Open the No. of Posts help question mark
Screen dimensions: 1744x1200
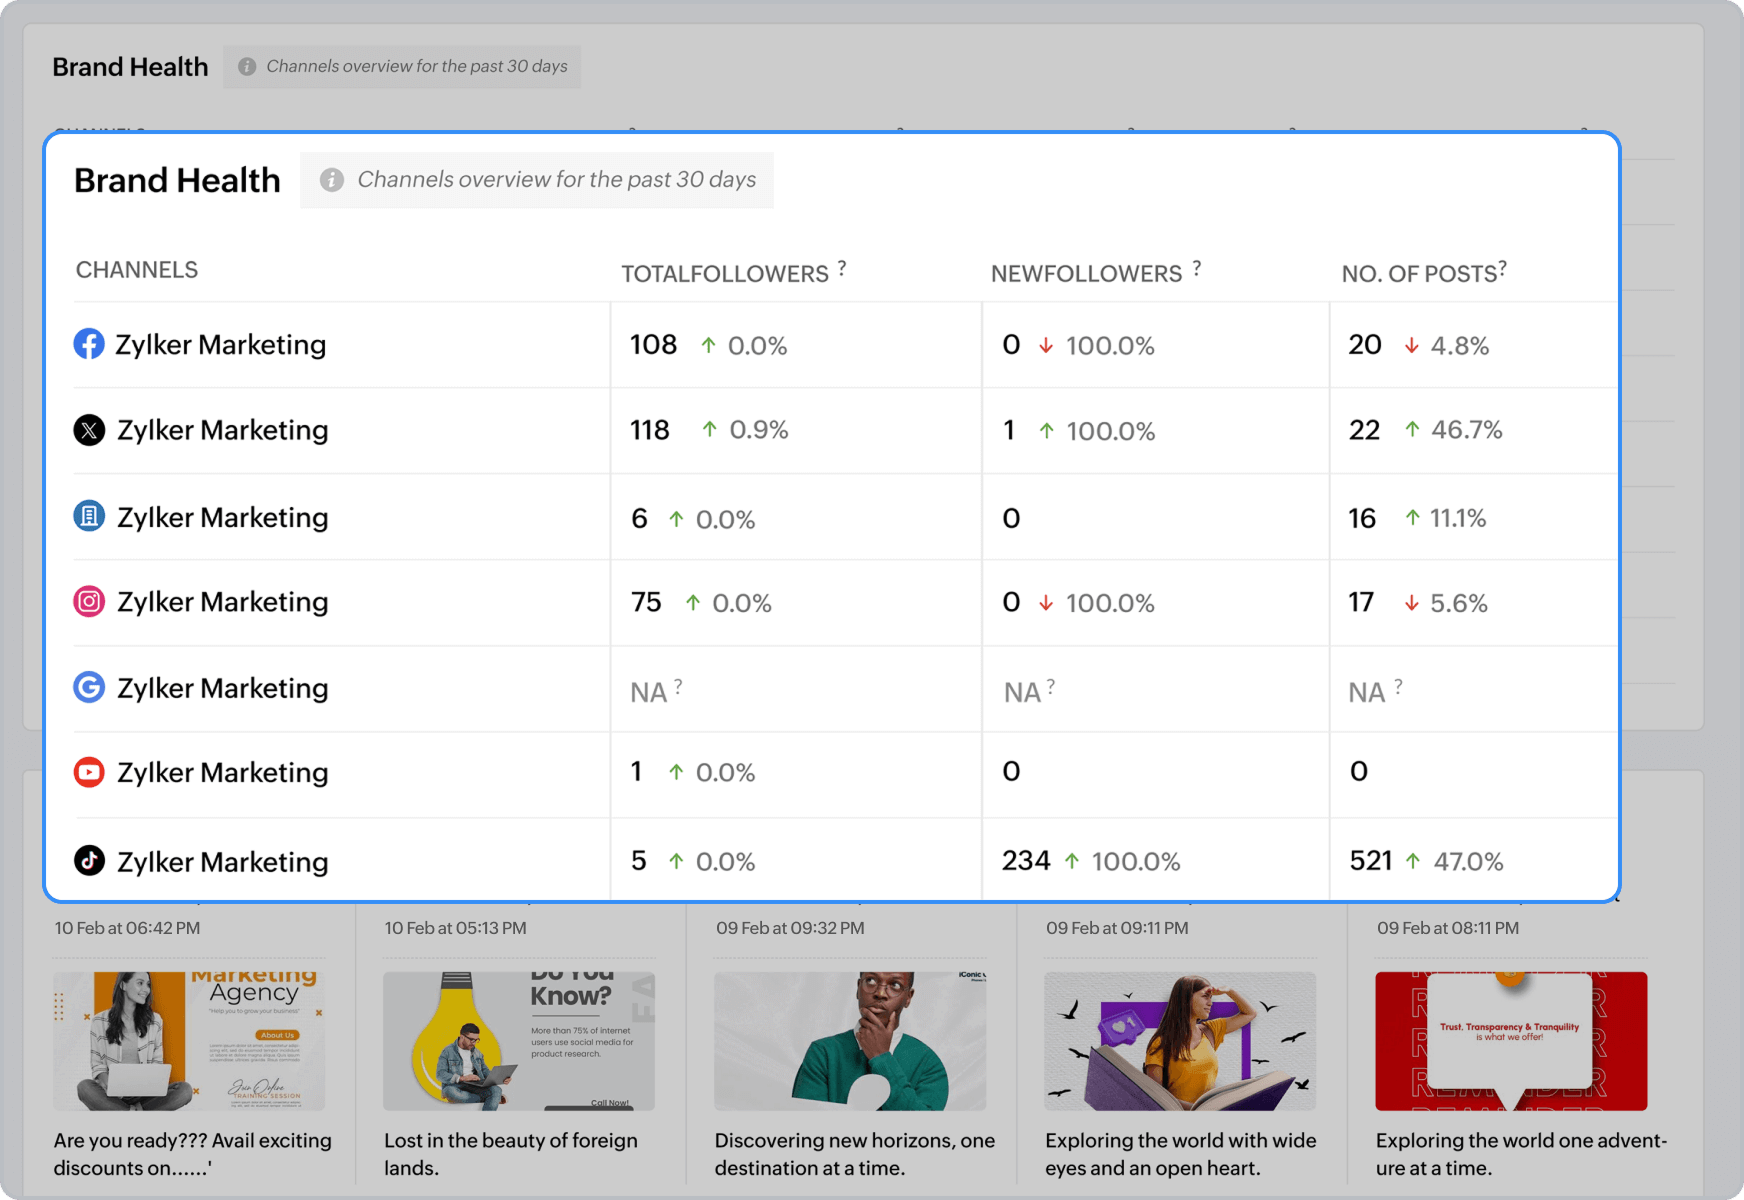(1502, 268)
